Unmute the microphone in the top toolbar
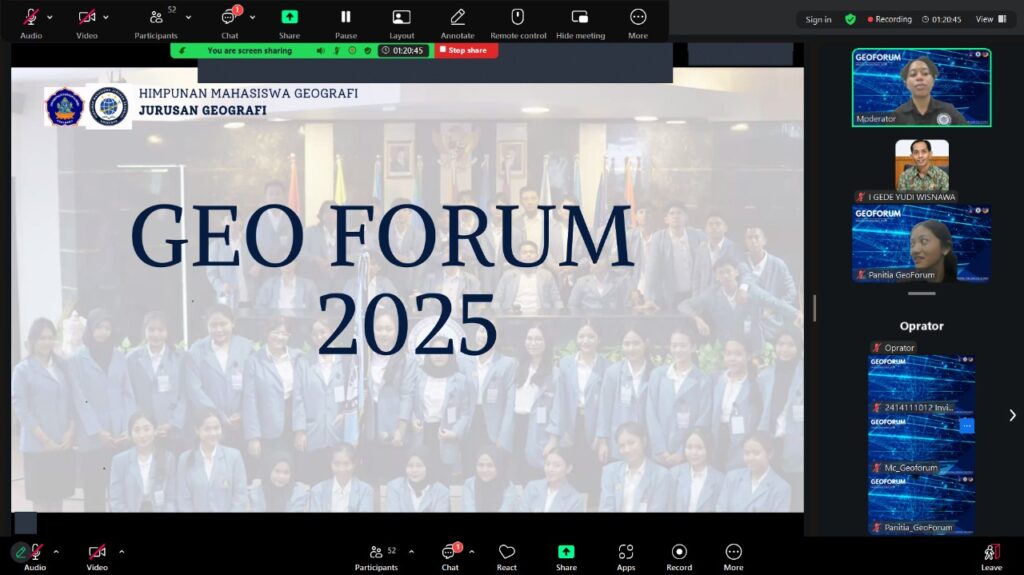The image size is (1024, 575). click(x=31, y=17)
